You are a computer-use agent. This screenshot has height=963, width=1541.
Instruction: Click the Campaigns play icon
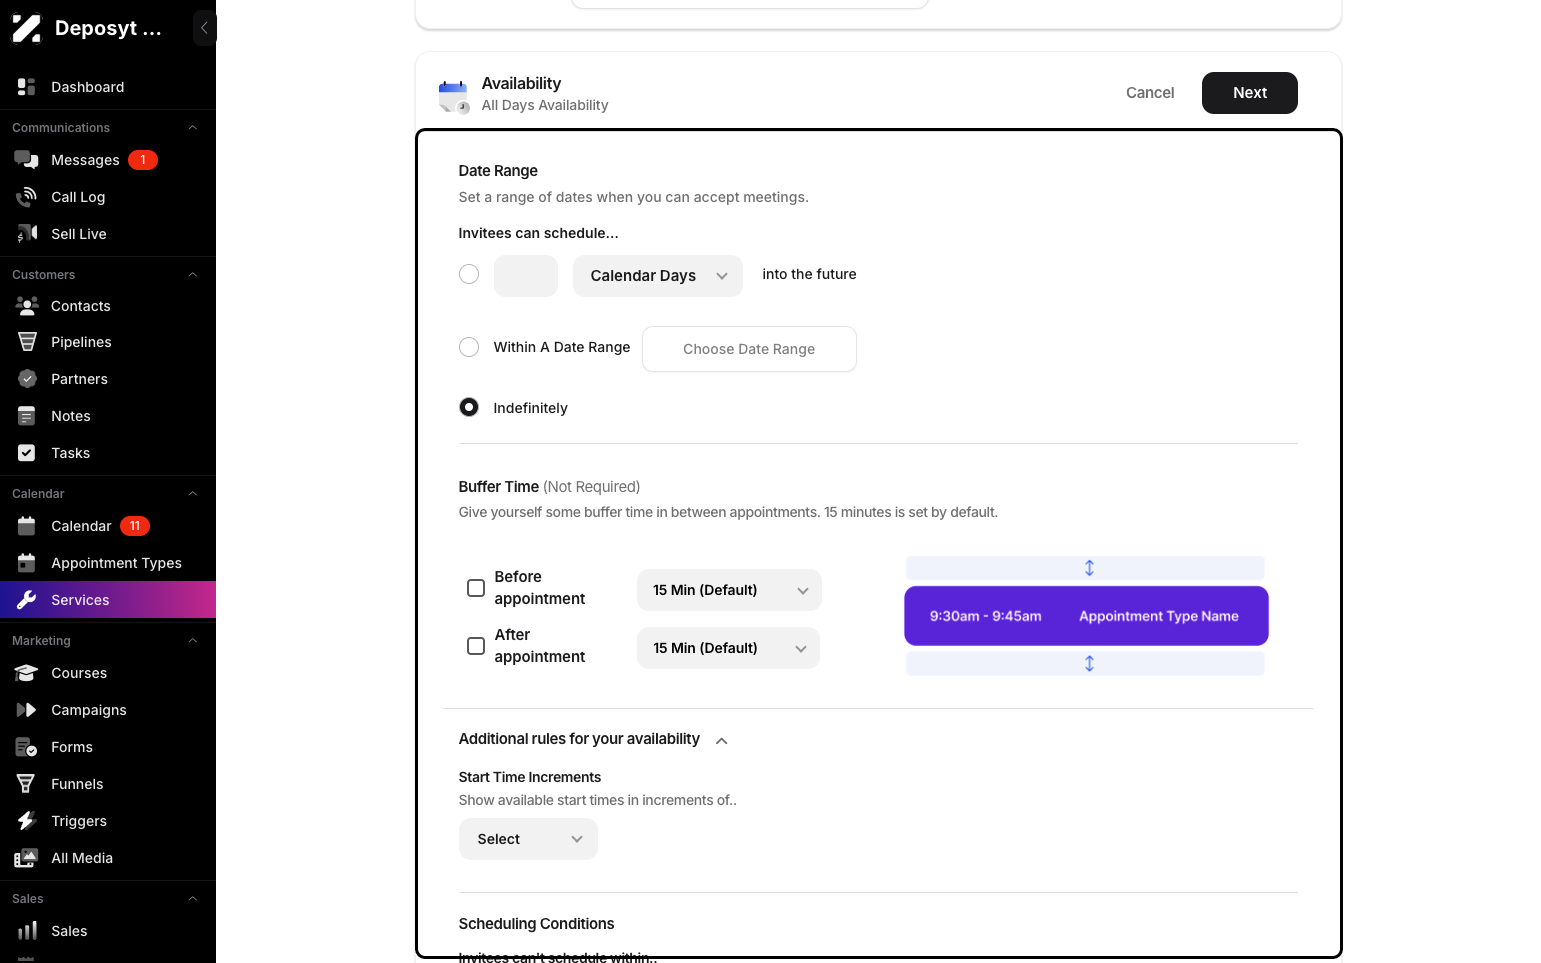27,710
